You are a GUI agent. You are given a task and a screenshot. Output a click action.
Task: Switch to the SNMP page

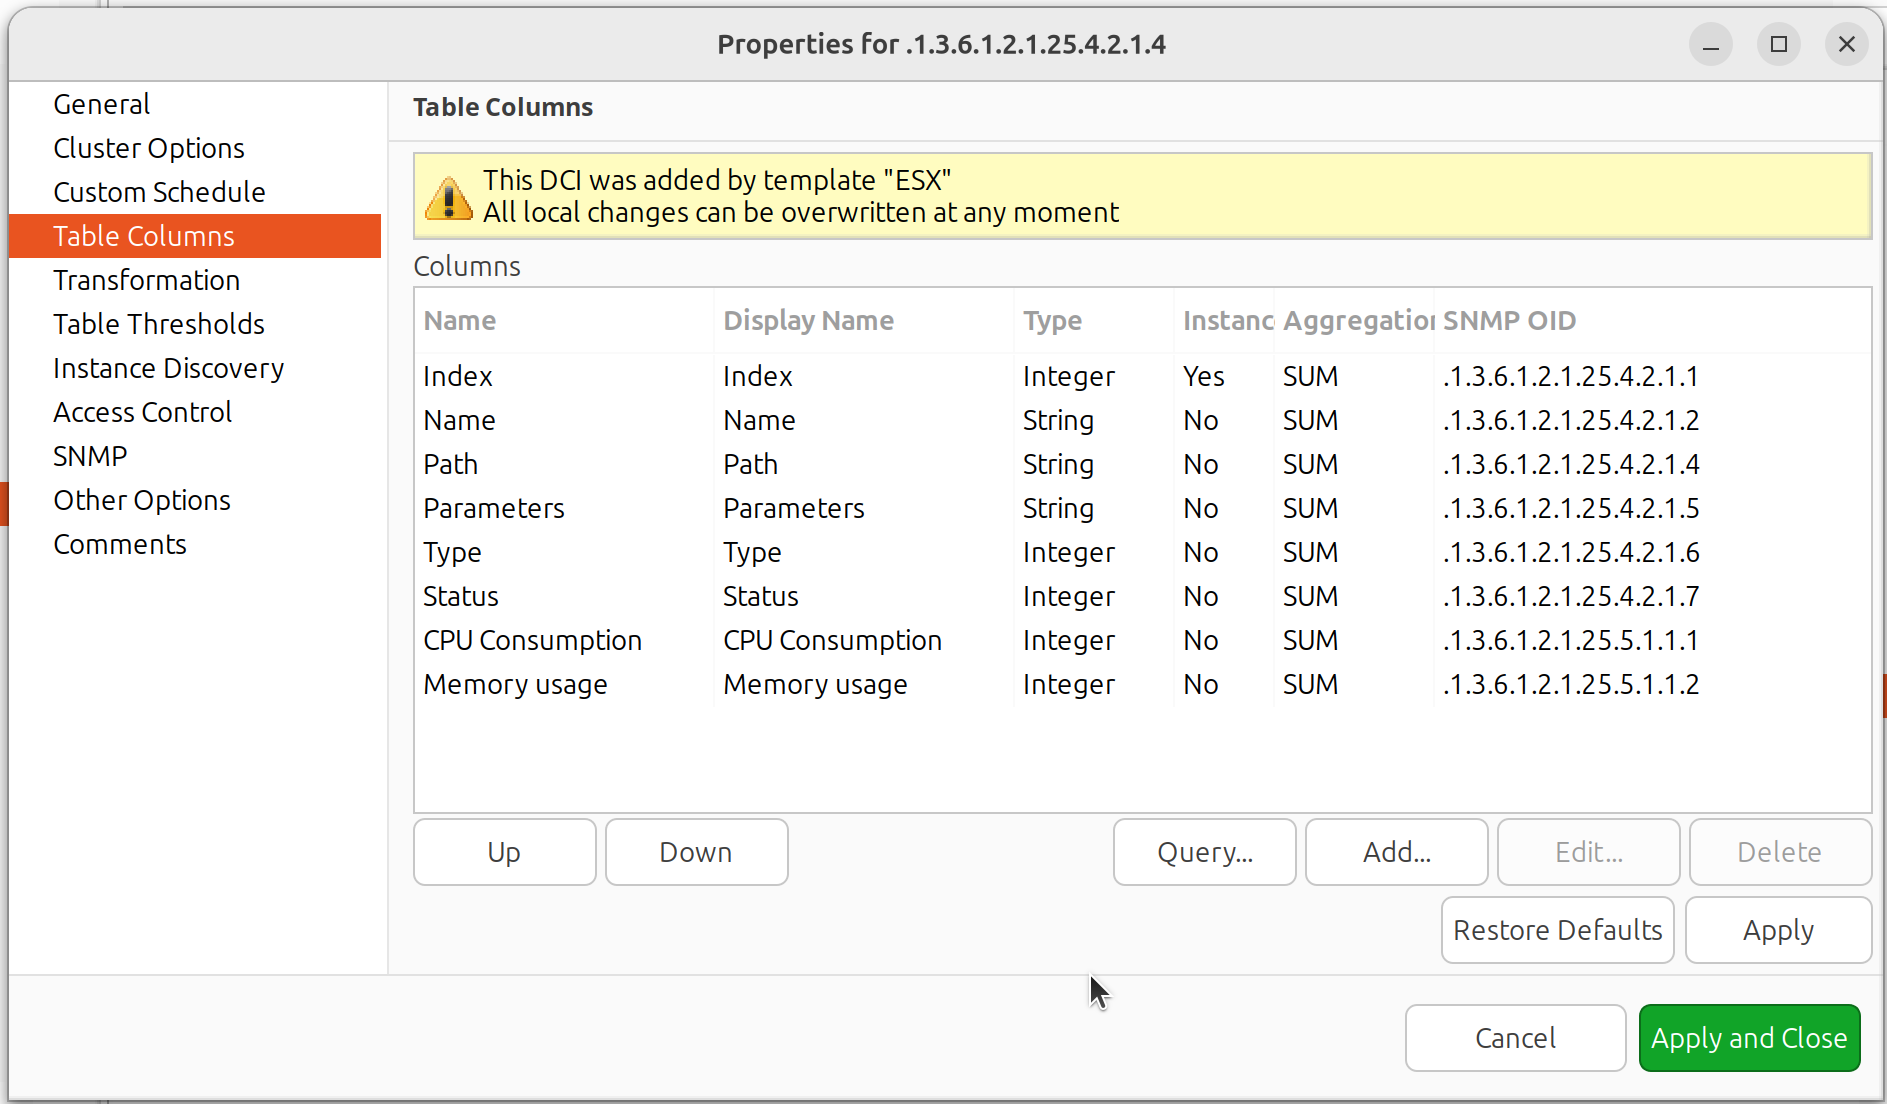(90, 455)
